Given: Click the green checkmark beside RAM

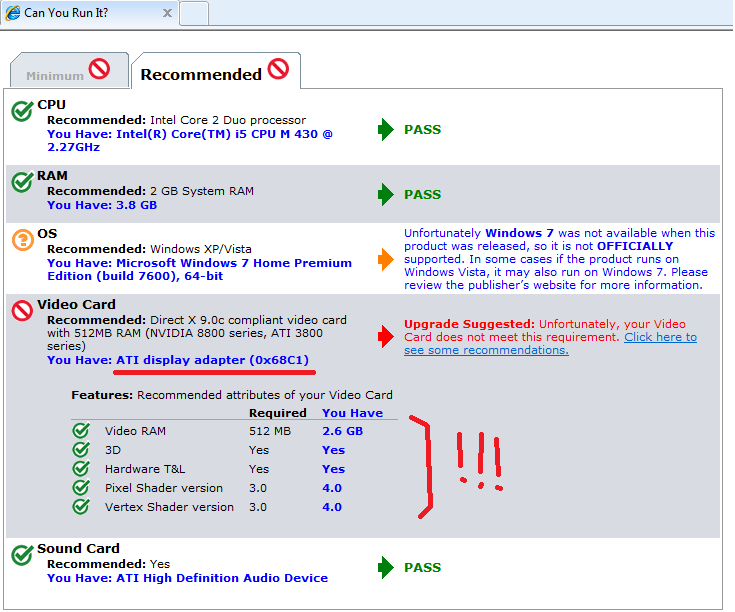Looking at the screenshot, I should point(22,182).
